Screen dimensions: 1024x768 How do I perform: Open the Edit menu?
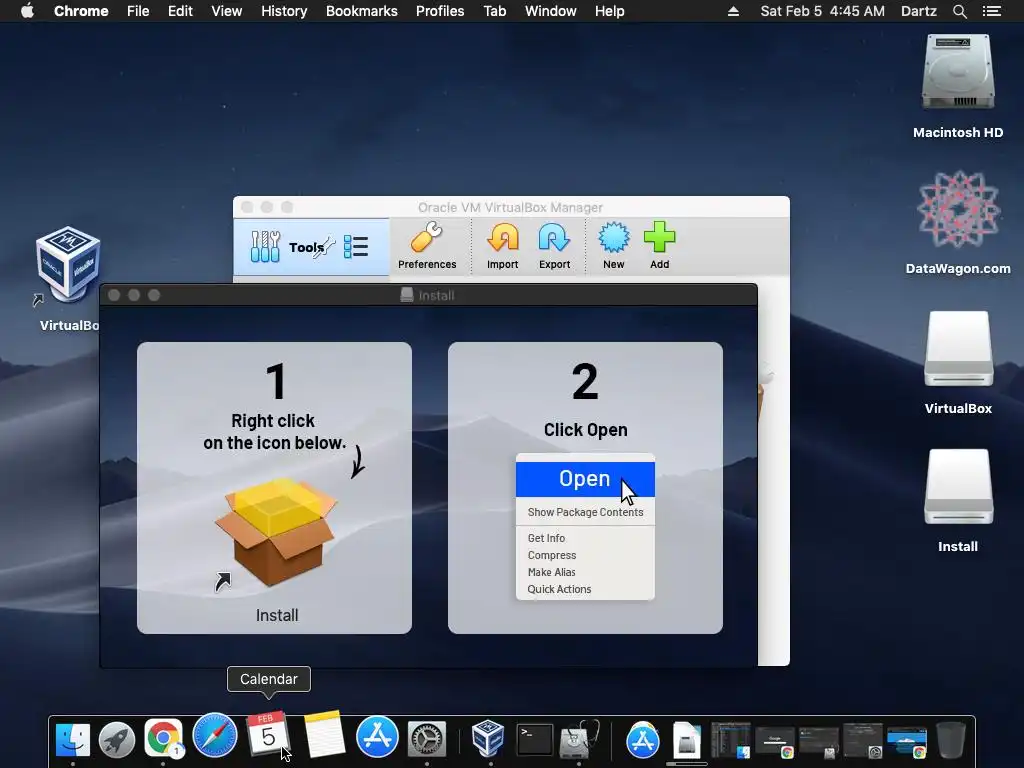point(180,11)
